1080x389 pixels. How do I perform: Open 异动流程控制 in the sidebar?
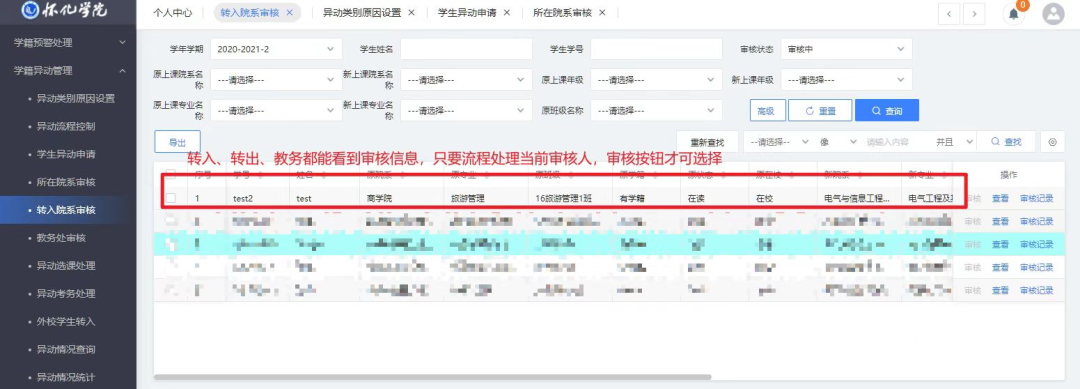65,127
